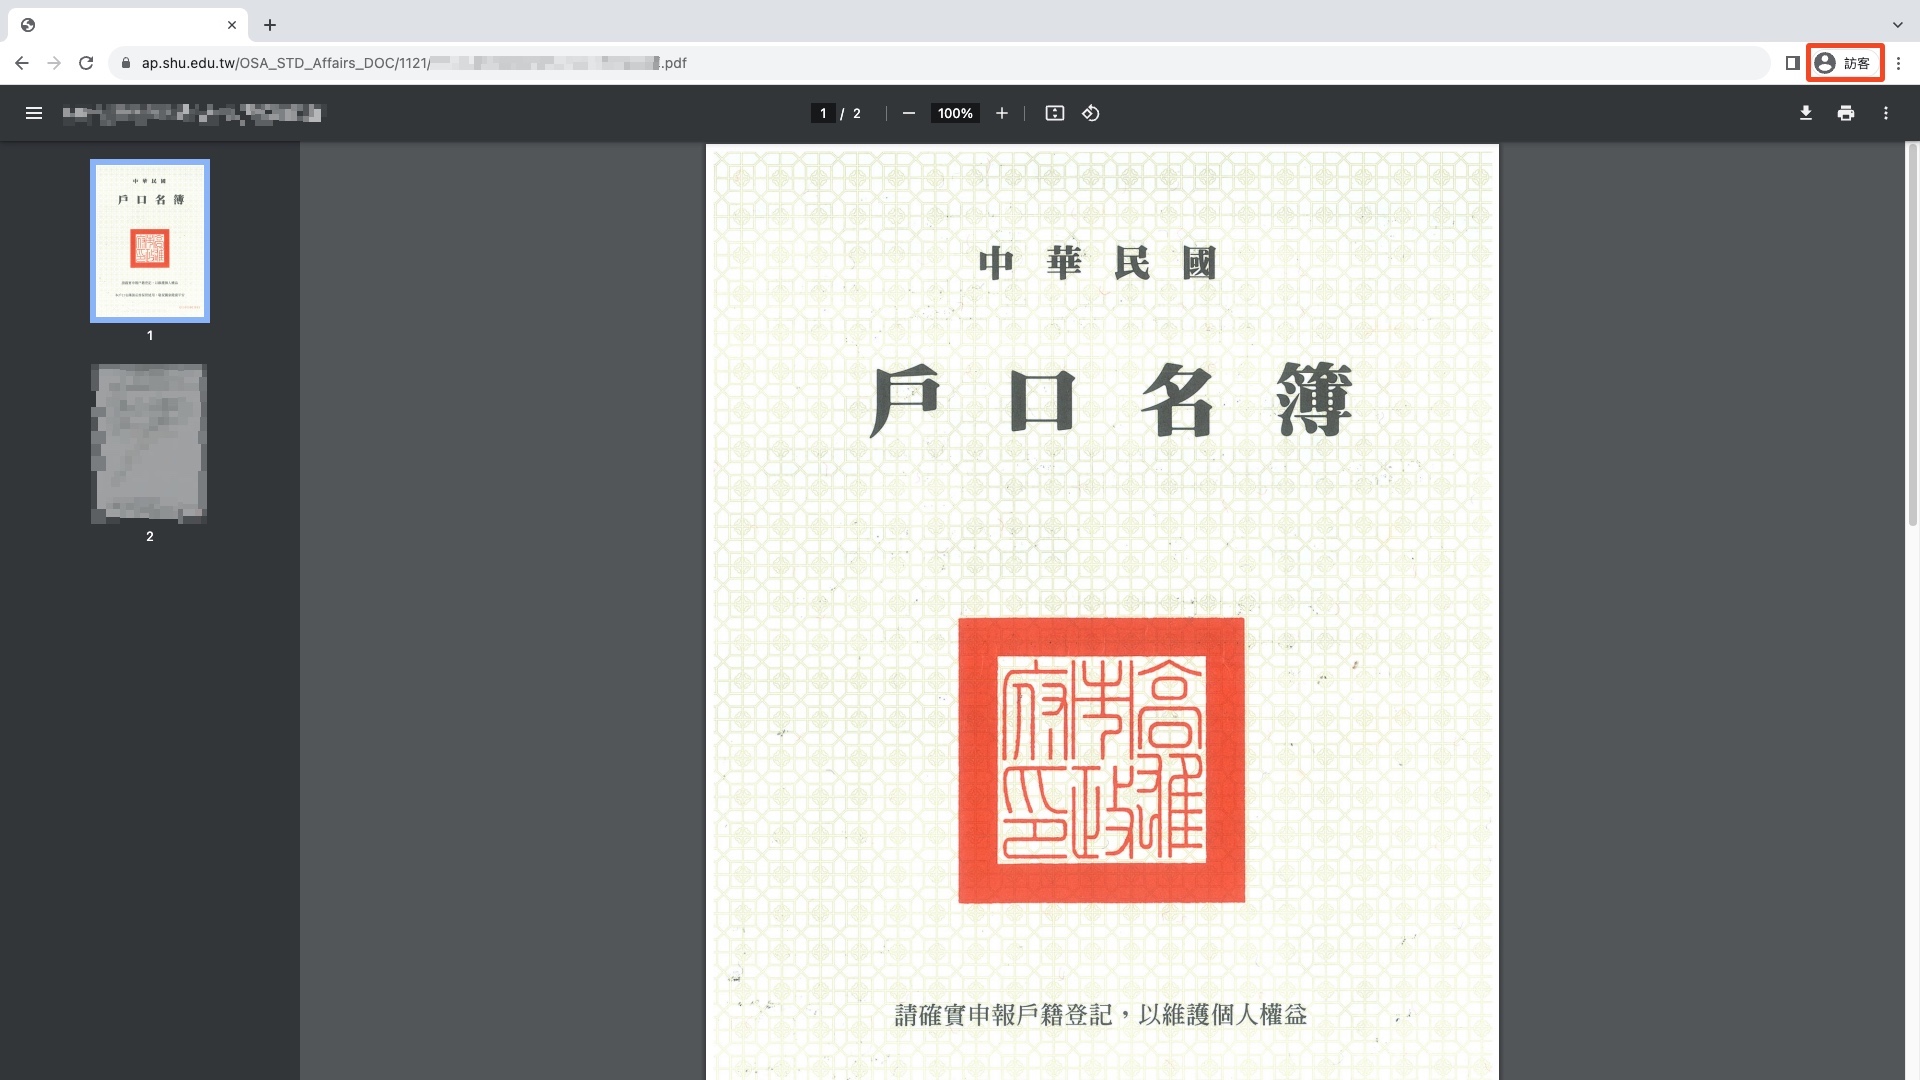The image size is (1920, 1080).
Task: Download the PDF file
Action: tap(1806, 113)
